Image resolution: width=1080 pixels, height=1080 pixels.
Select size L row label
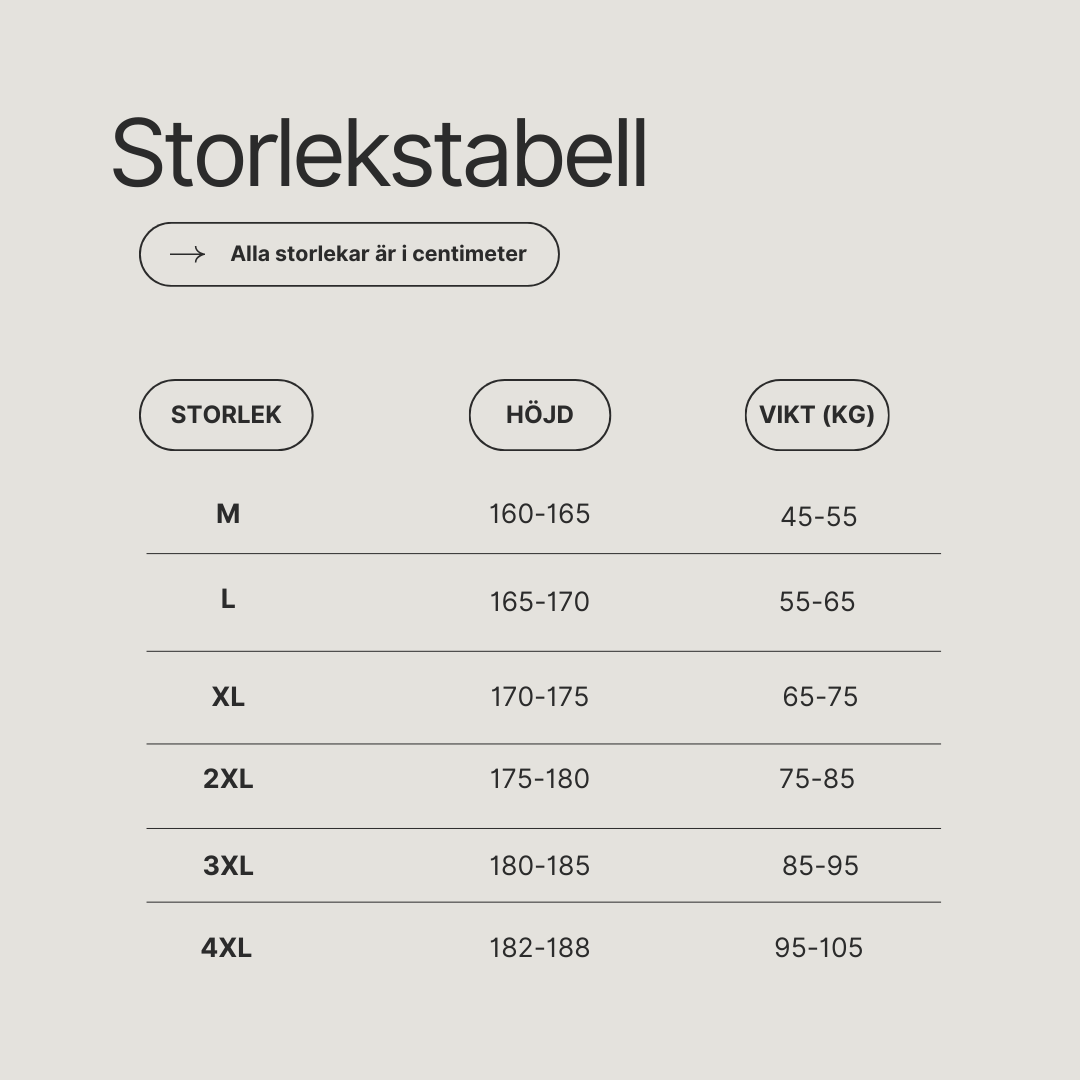click(x=228, y=599)
